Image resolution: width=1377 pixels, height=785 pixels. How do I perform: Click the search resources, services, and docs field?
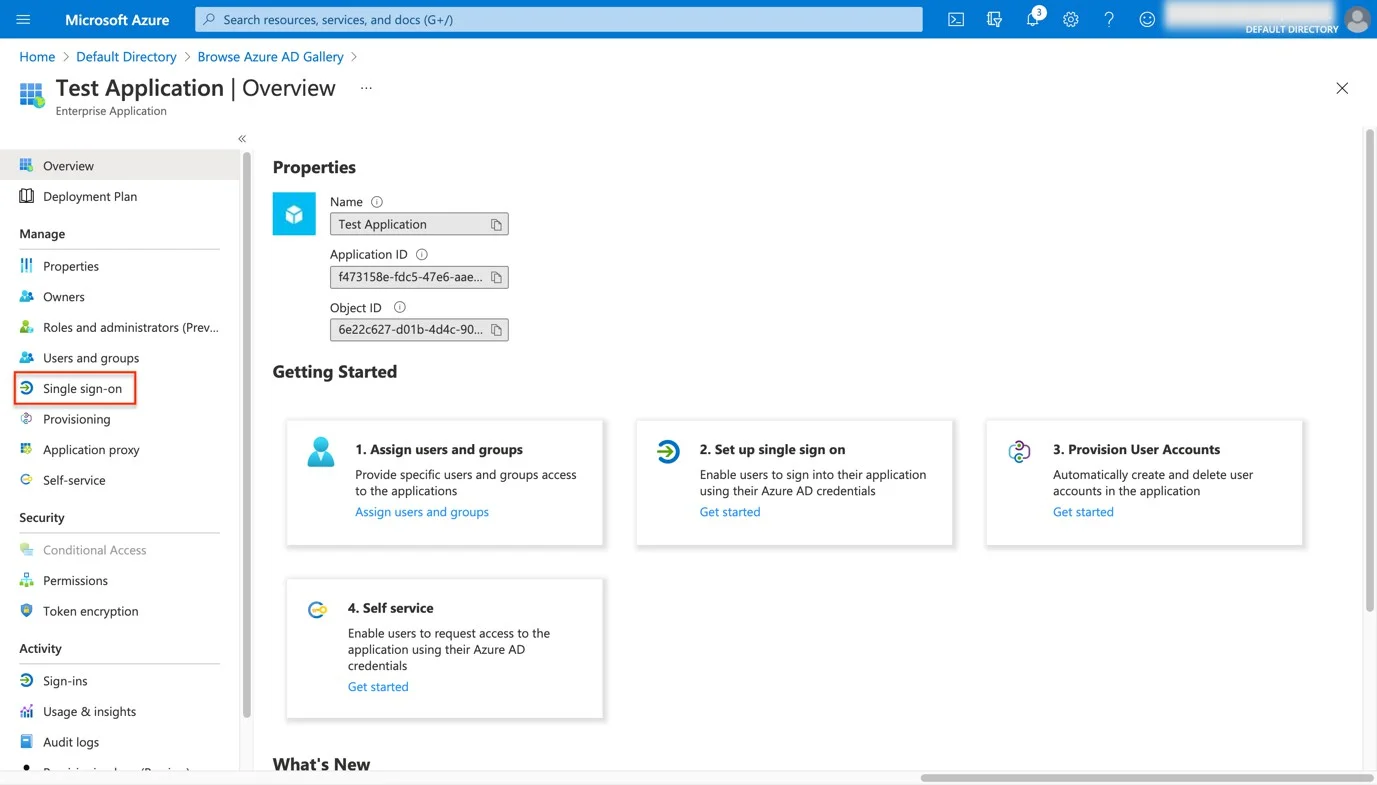(559, 19)
